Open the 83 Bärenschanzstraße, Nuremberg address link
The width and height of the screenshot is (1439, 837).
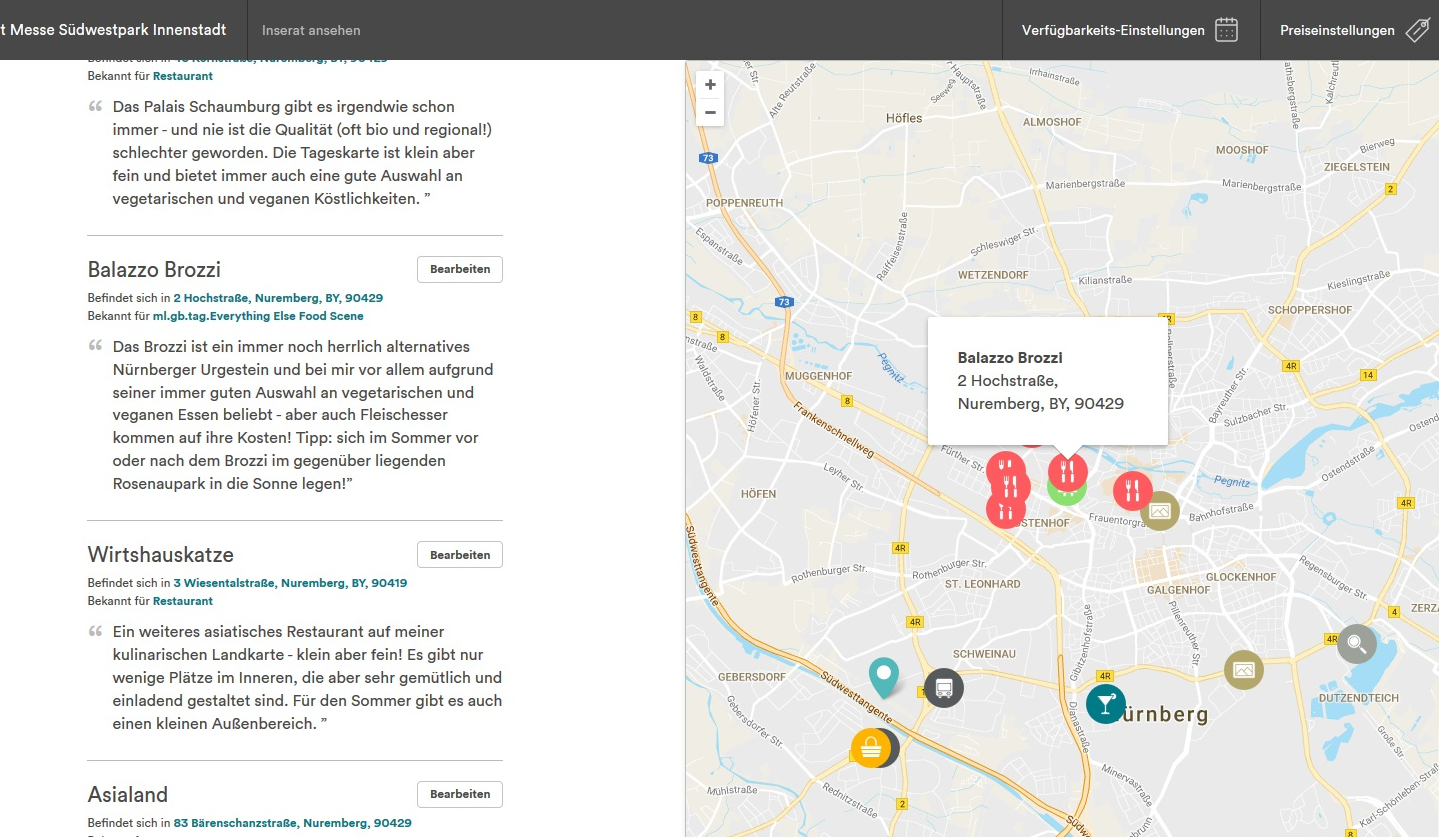pos(292,823)
